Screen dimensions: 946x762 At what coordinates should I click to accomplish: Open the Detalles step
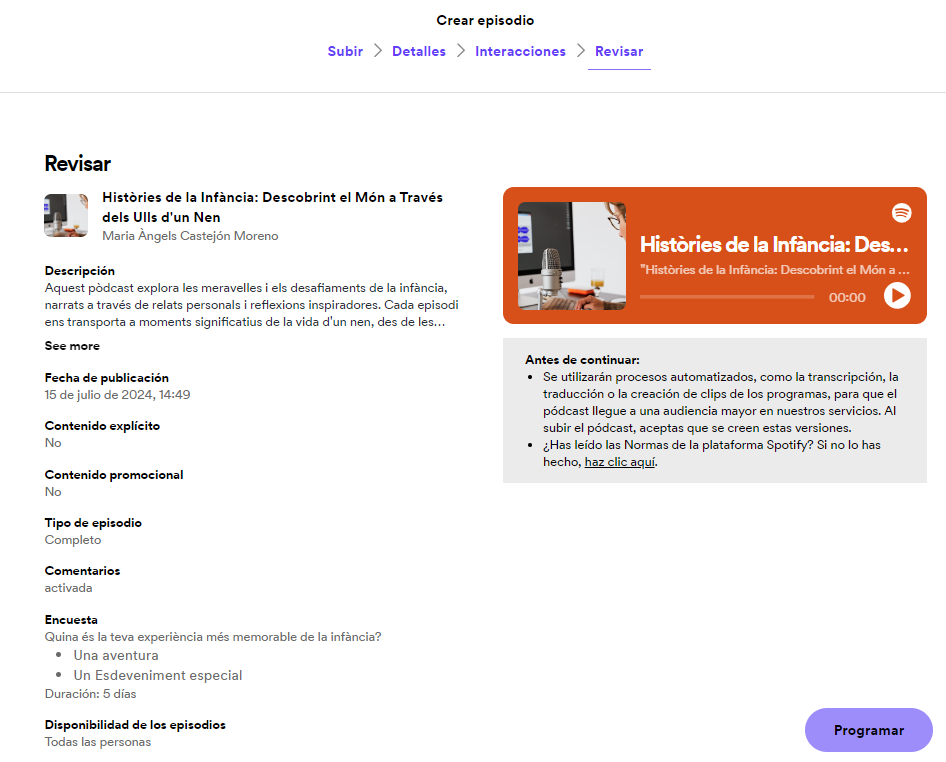(x=419, y=51)
